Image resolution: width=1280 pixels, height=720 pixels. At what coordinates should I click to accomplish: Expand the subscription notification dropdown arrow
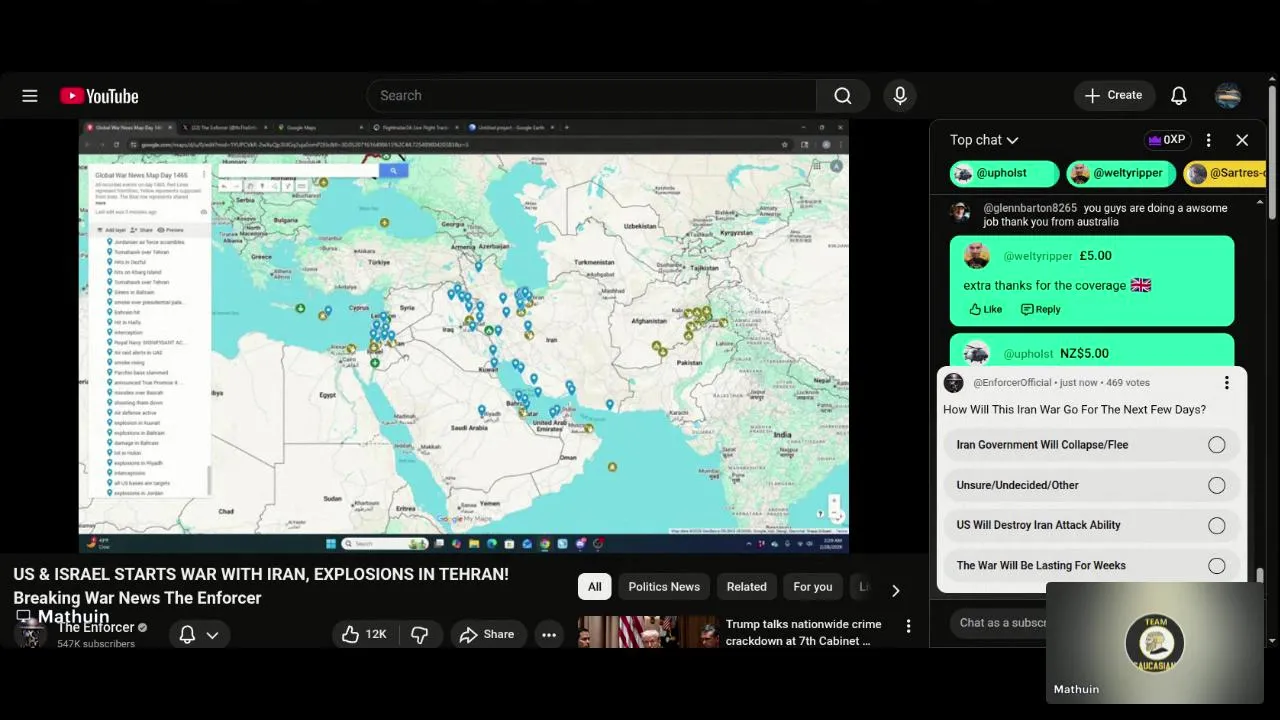[x=212, y=634]
